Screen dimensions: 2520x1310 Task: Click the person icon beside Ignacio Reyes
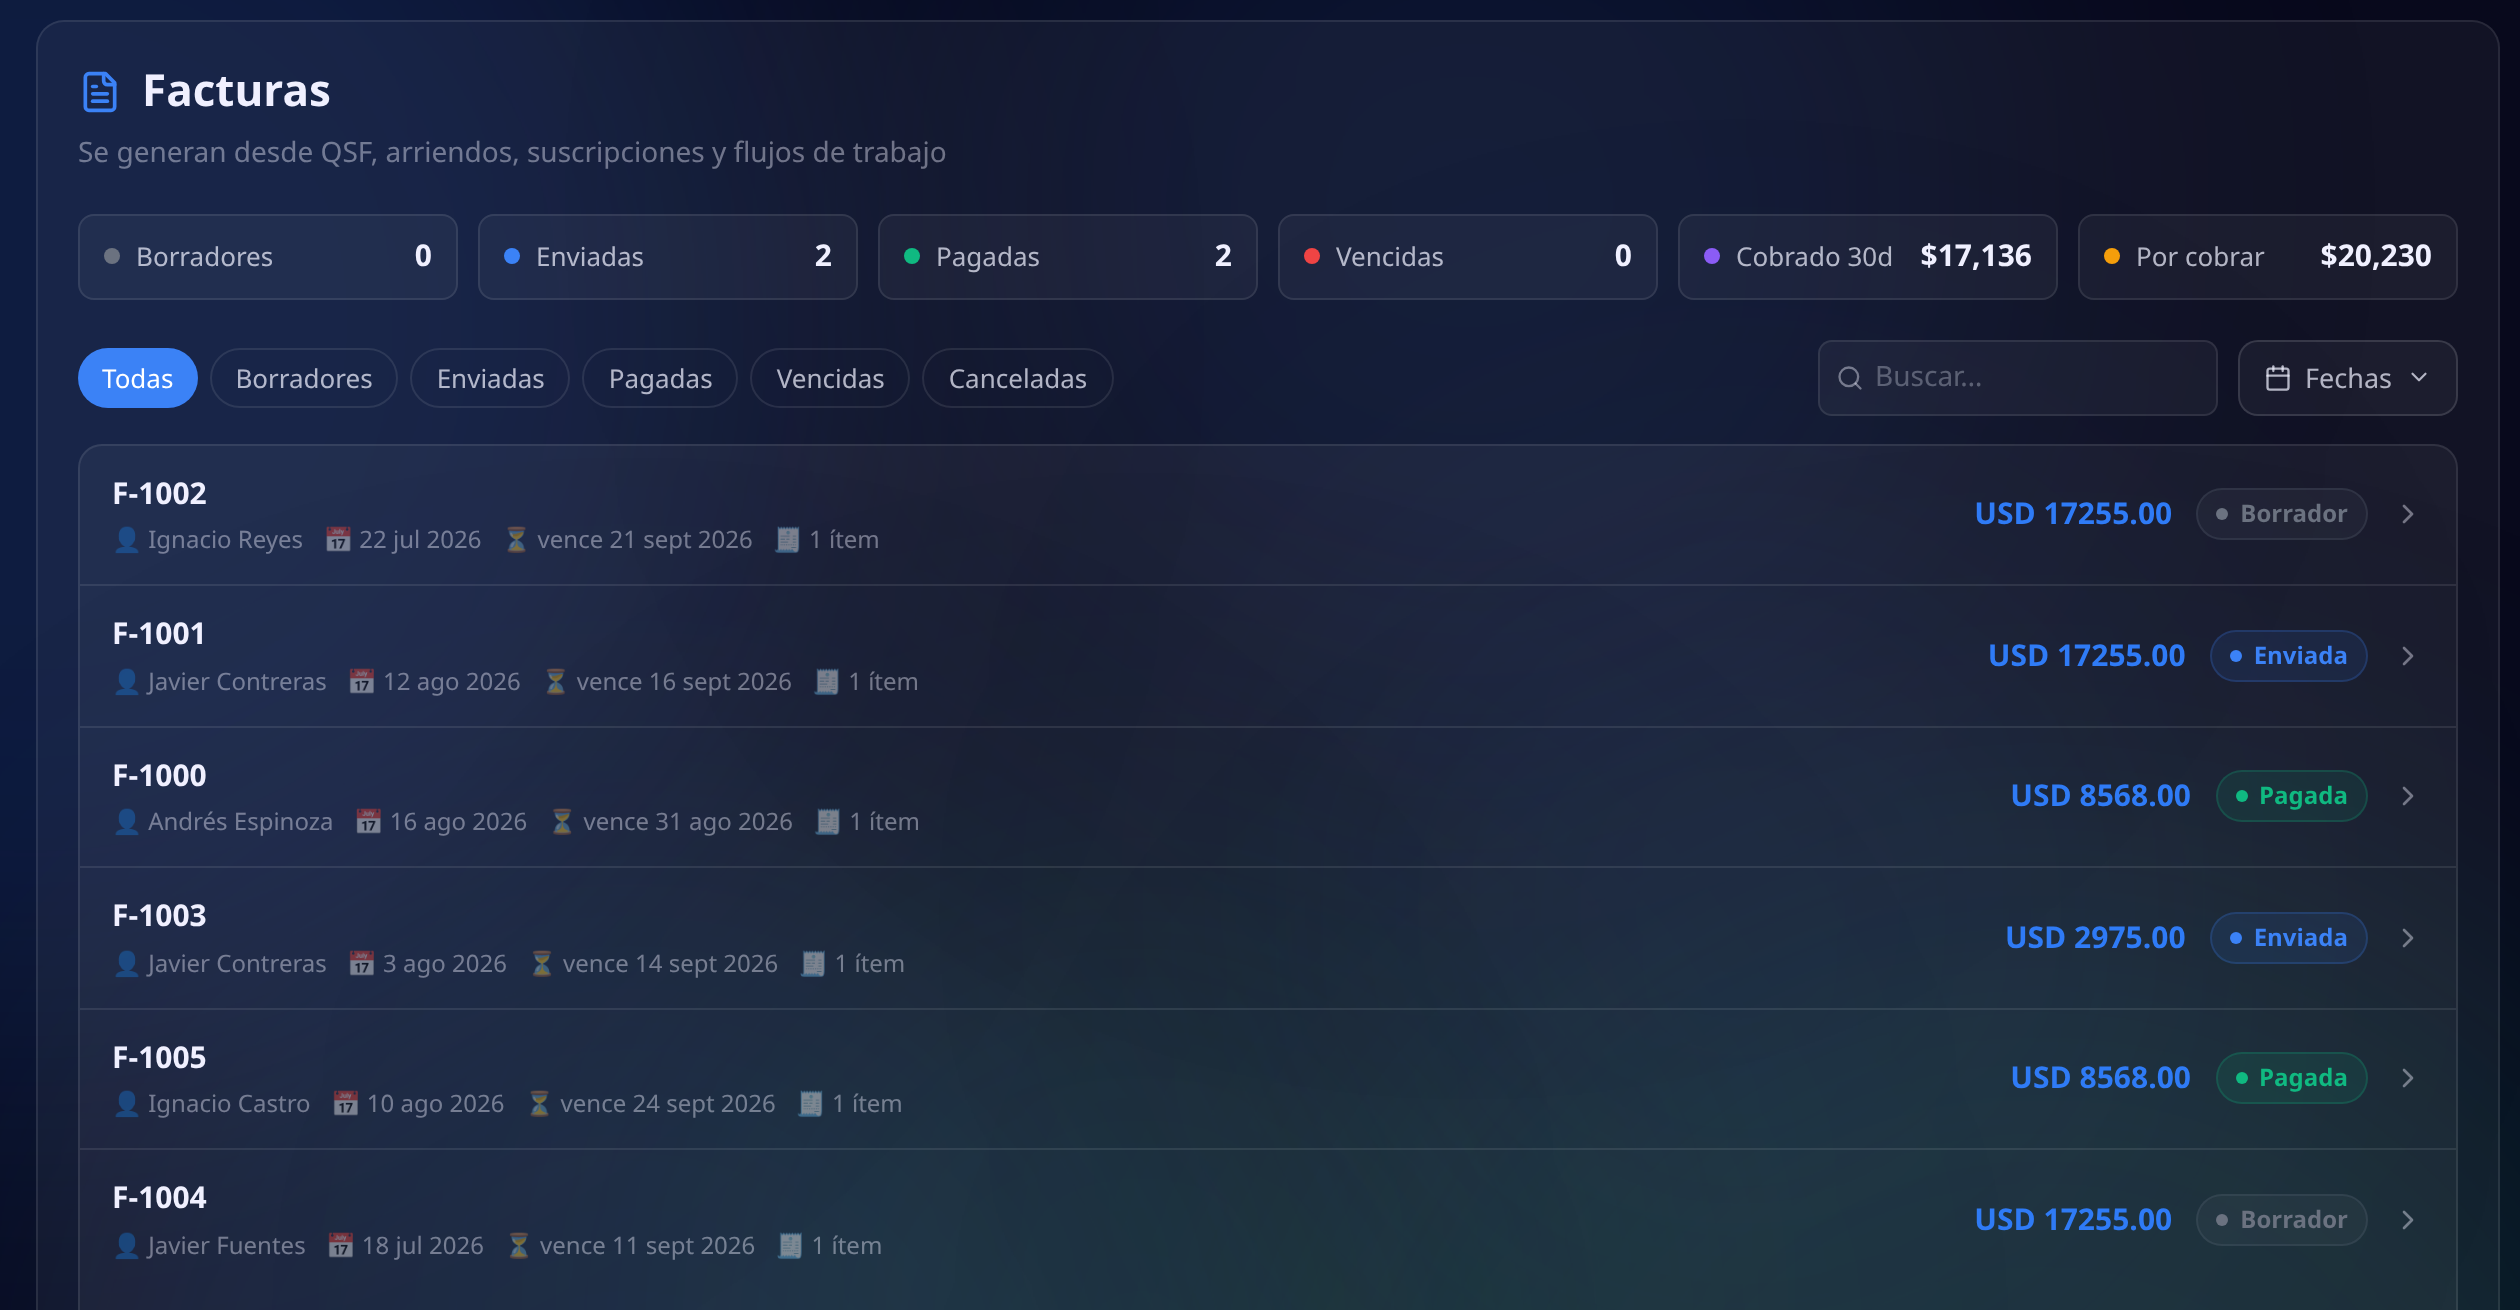pyautogui.click(x=126, y=540)
